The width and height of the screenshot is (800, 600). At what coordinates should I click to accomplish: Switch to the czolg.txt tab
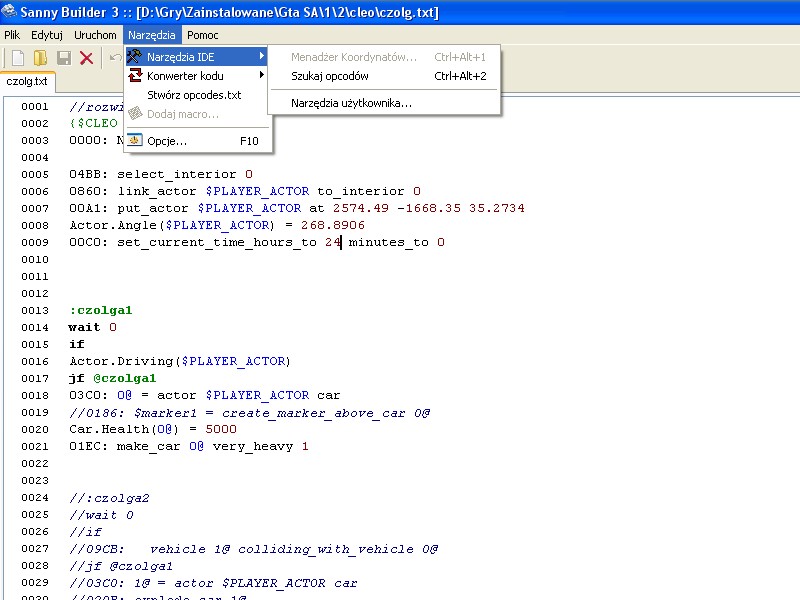point(28,82)
